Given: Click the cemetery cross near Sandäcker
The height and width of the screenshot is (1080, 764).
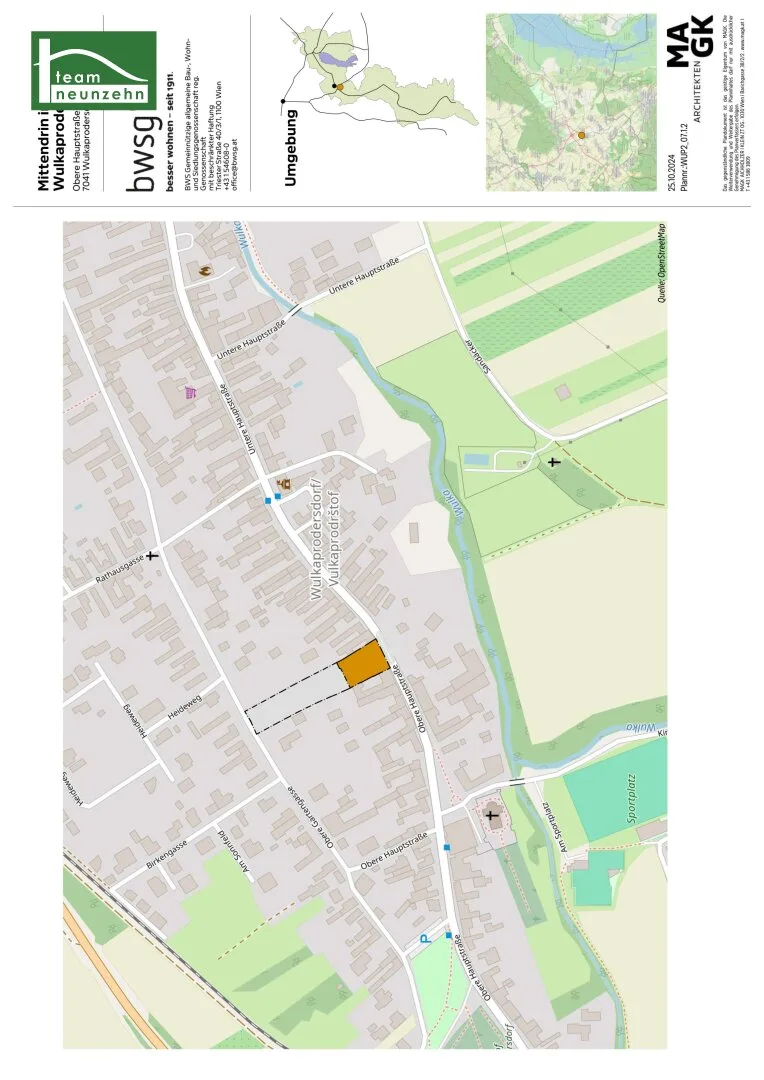Looking at the screenshot, I should pos(553,462).
